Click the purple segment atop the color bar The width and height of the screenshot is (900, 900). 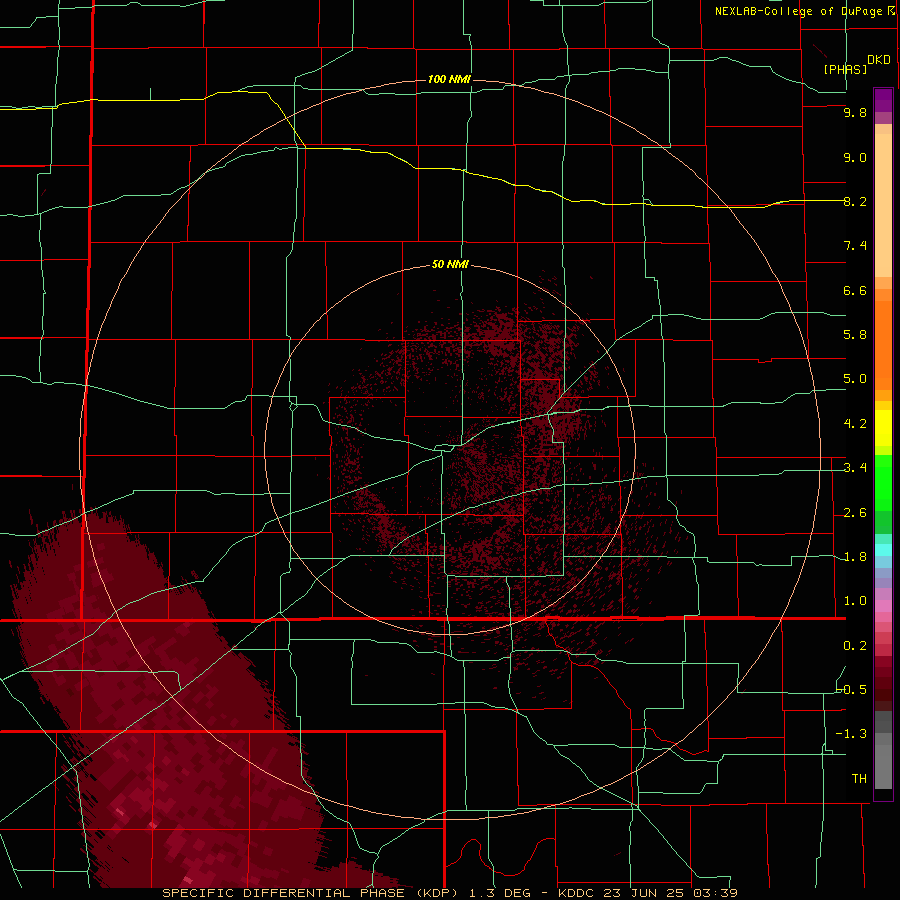click(x=883, y=100)
